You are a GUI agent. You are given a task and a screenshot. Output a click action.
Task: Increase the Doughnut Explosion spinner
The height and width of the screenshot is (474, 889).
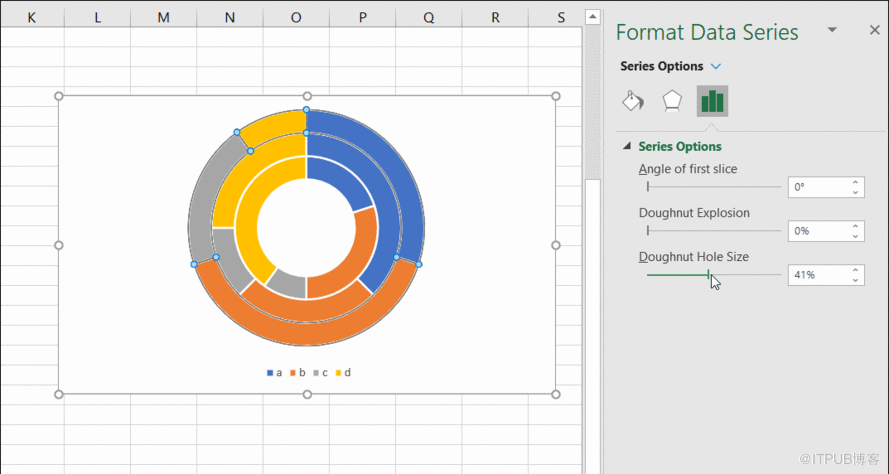click(856, 226)
